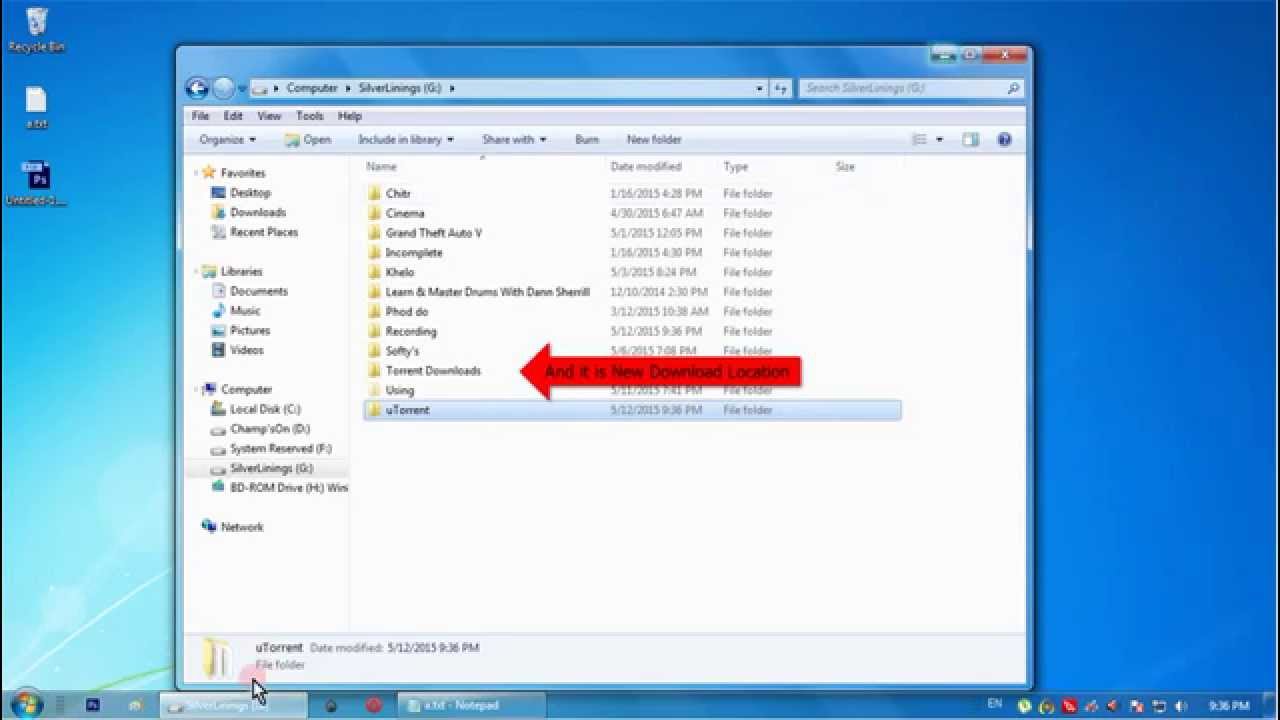Click the Chitr folder icon
This screenshot has height=720, width=1280.
point(374,193)
